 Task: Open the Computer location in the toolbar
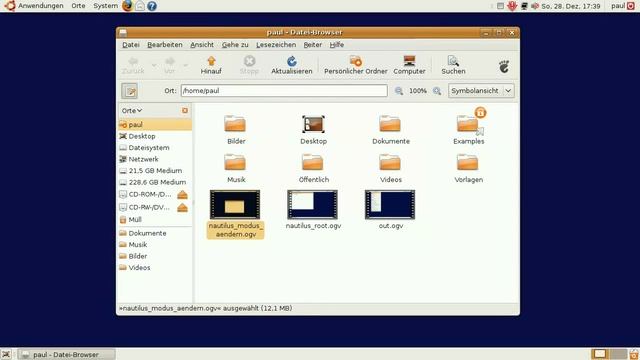click(x=409, y=65)
